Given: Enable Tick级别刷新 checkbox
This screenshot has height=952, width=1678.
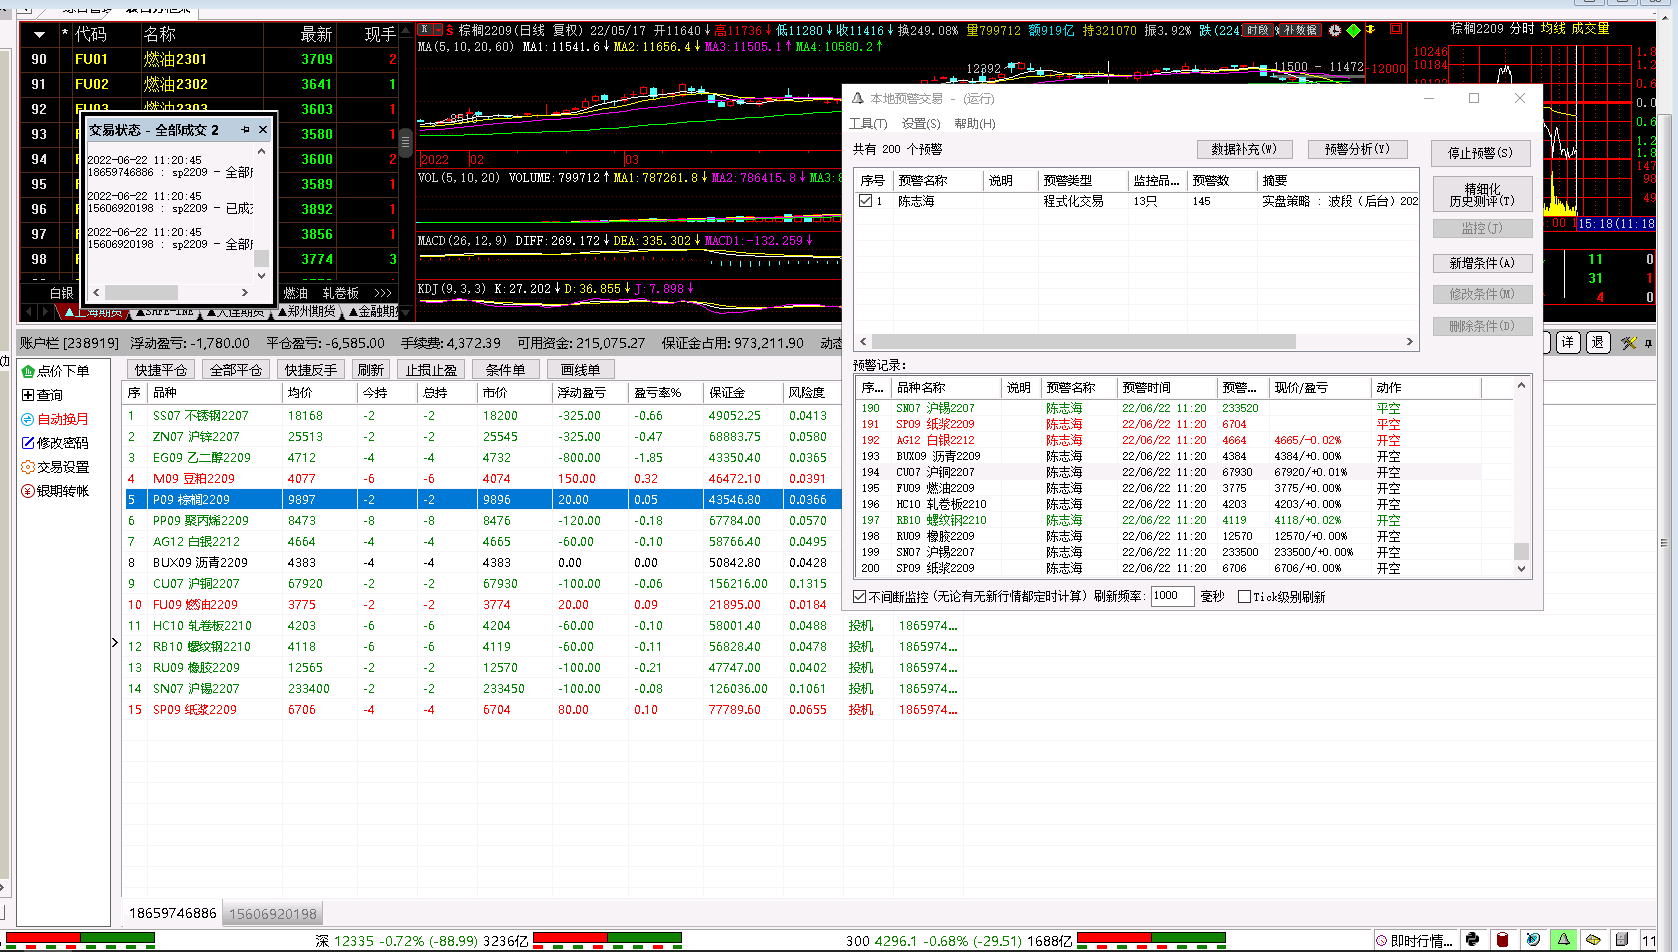Looking at the screenshot, I should point(1244,597).
